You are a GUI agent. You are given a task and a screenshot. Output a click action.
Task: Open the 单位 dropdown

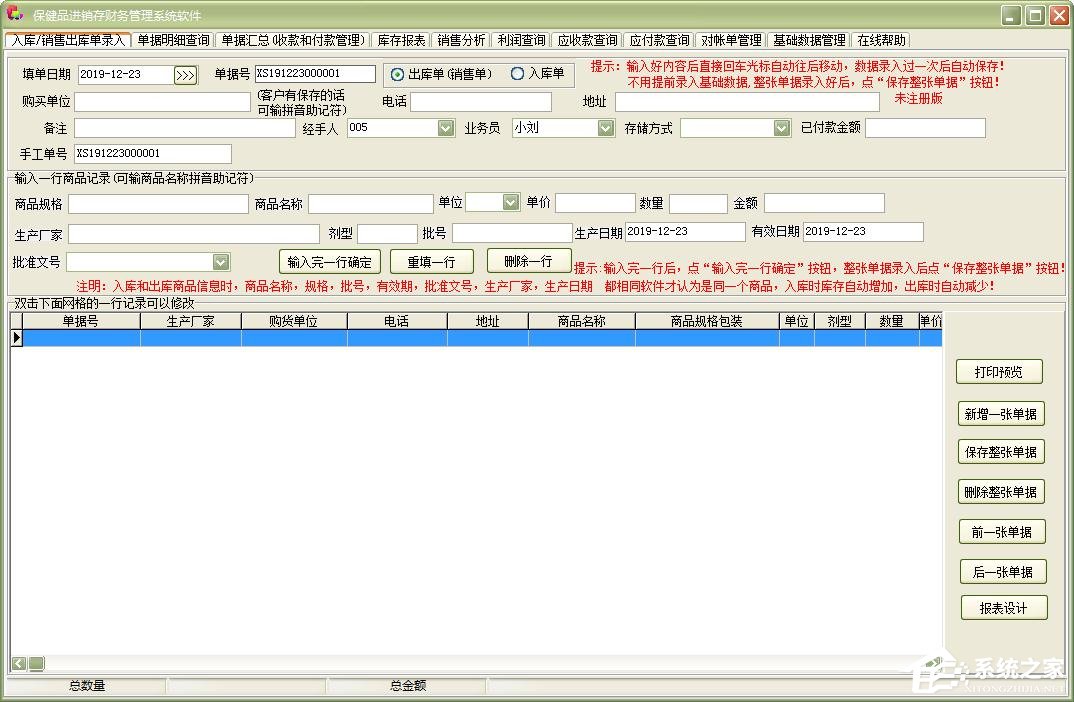click(511, 202)
